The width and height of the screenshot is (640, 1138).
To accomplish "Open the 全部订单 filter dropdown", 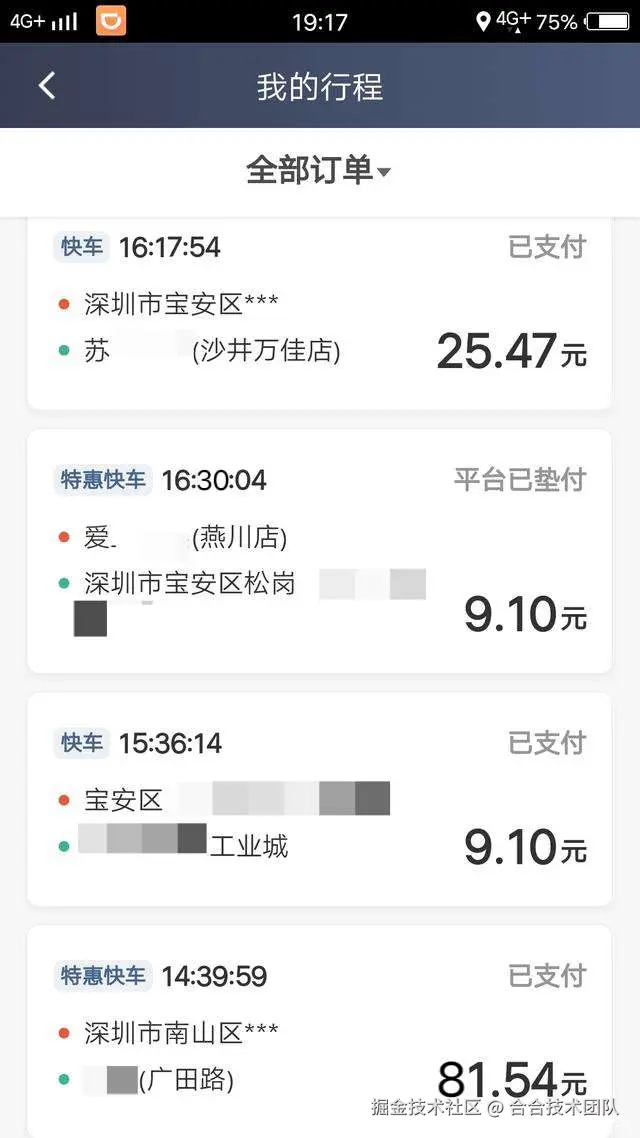I will point(310,170).
